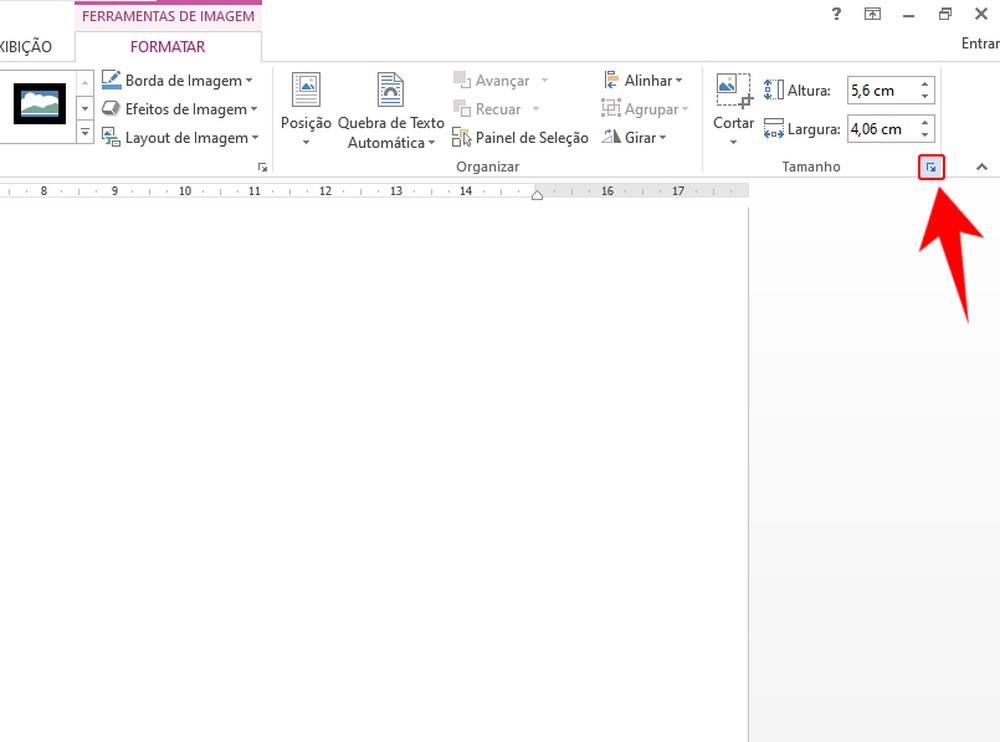This screenshot has width=1000, height=742.
Task: Open the Painel de Seleção
Action: point(520,138)
